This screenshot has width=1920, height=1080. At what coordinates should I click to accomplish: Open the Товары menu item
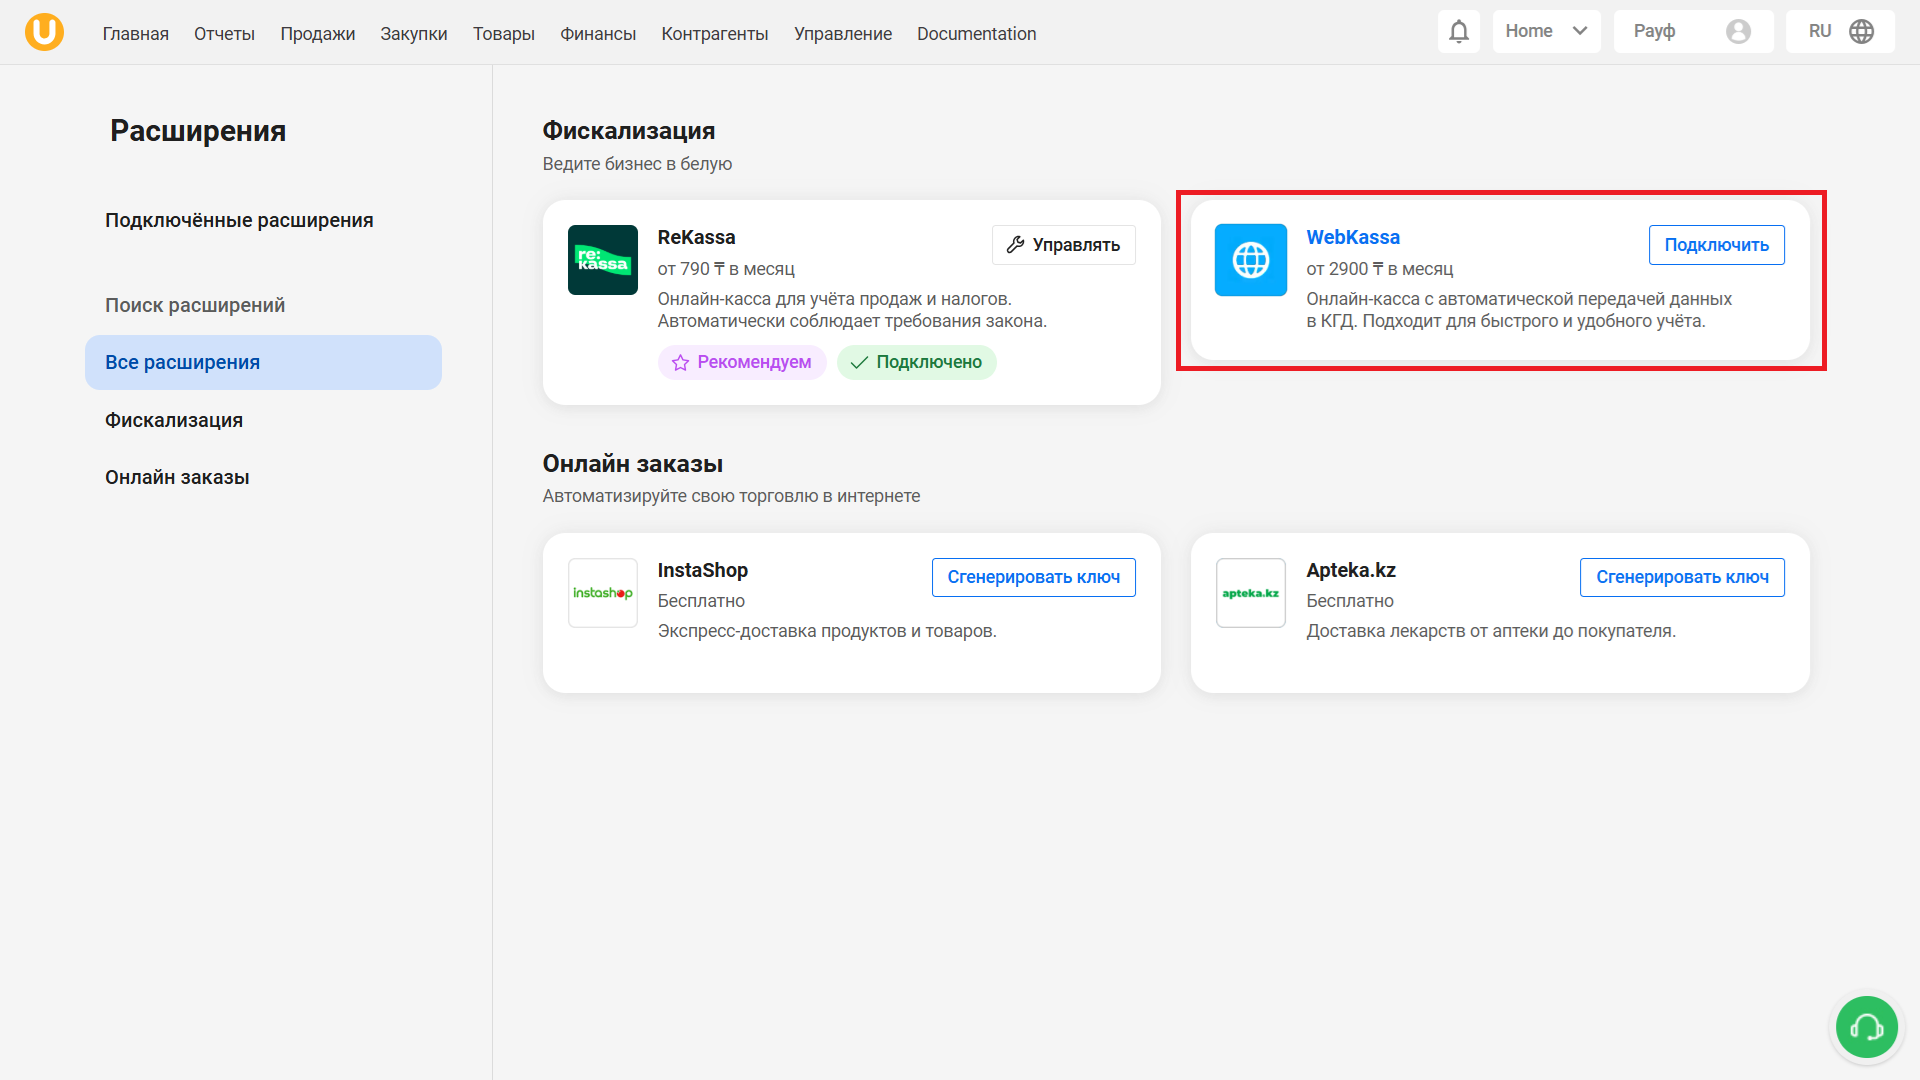pos(503,34)
